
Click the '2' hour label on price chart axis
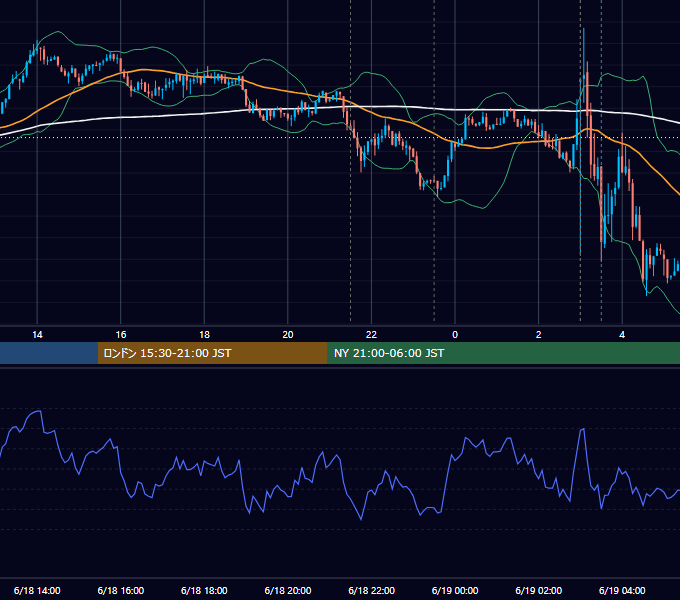539,335
